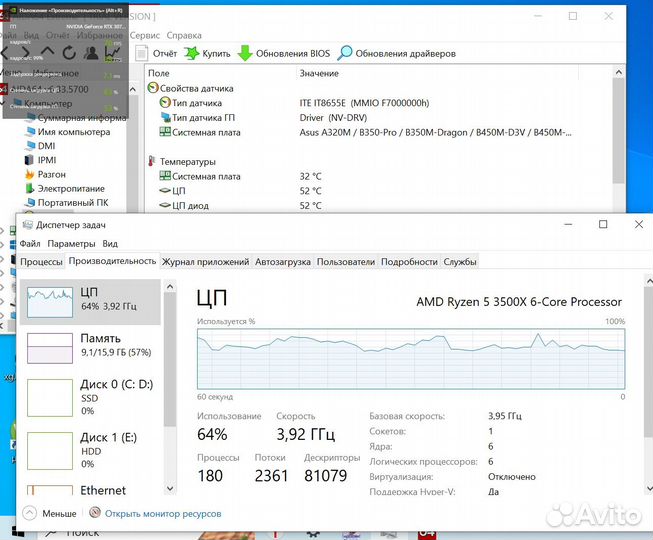Click the Температуры group heading in AIDA64
Image resolution: width=653 pixels, height=540 pixels.
182,162
